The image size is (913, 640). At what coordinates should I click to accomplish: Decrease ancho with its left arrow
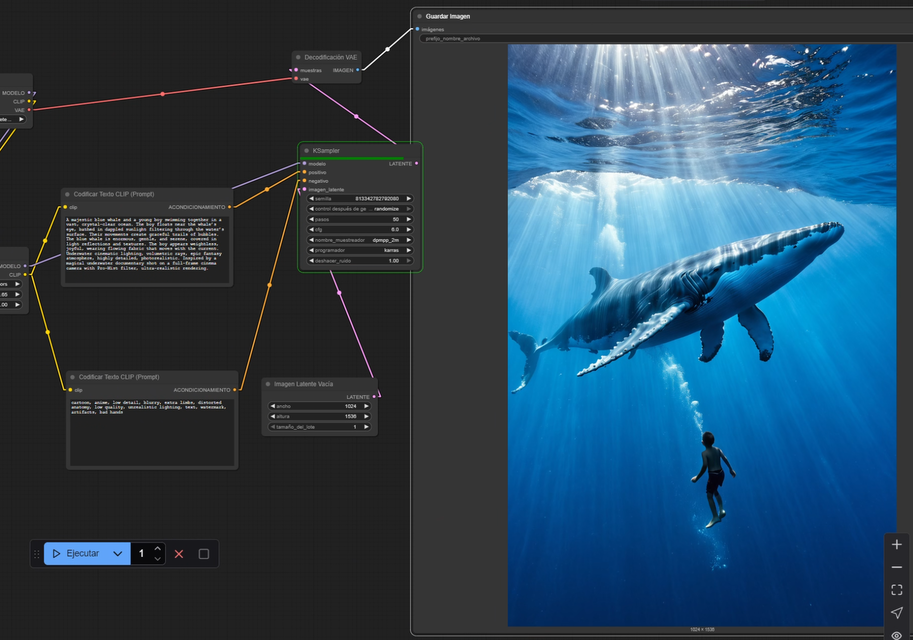tap(273, 406)
